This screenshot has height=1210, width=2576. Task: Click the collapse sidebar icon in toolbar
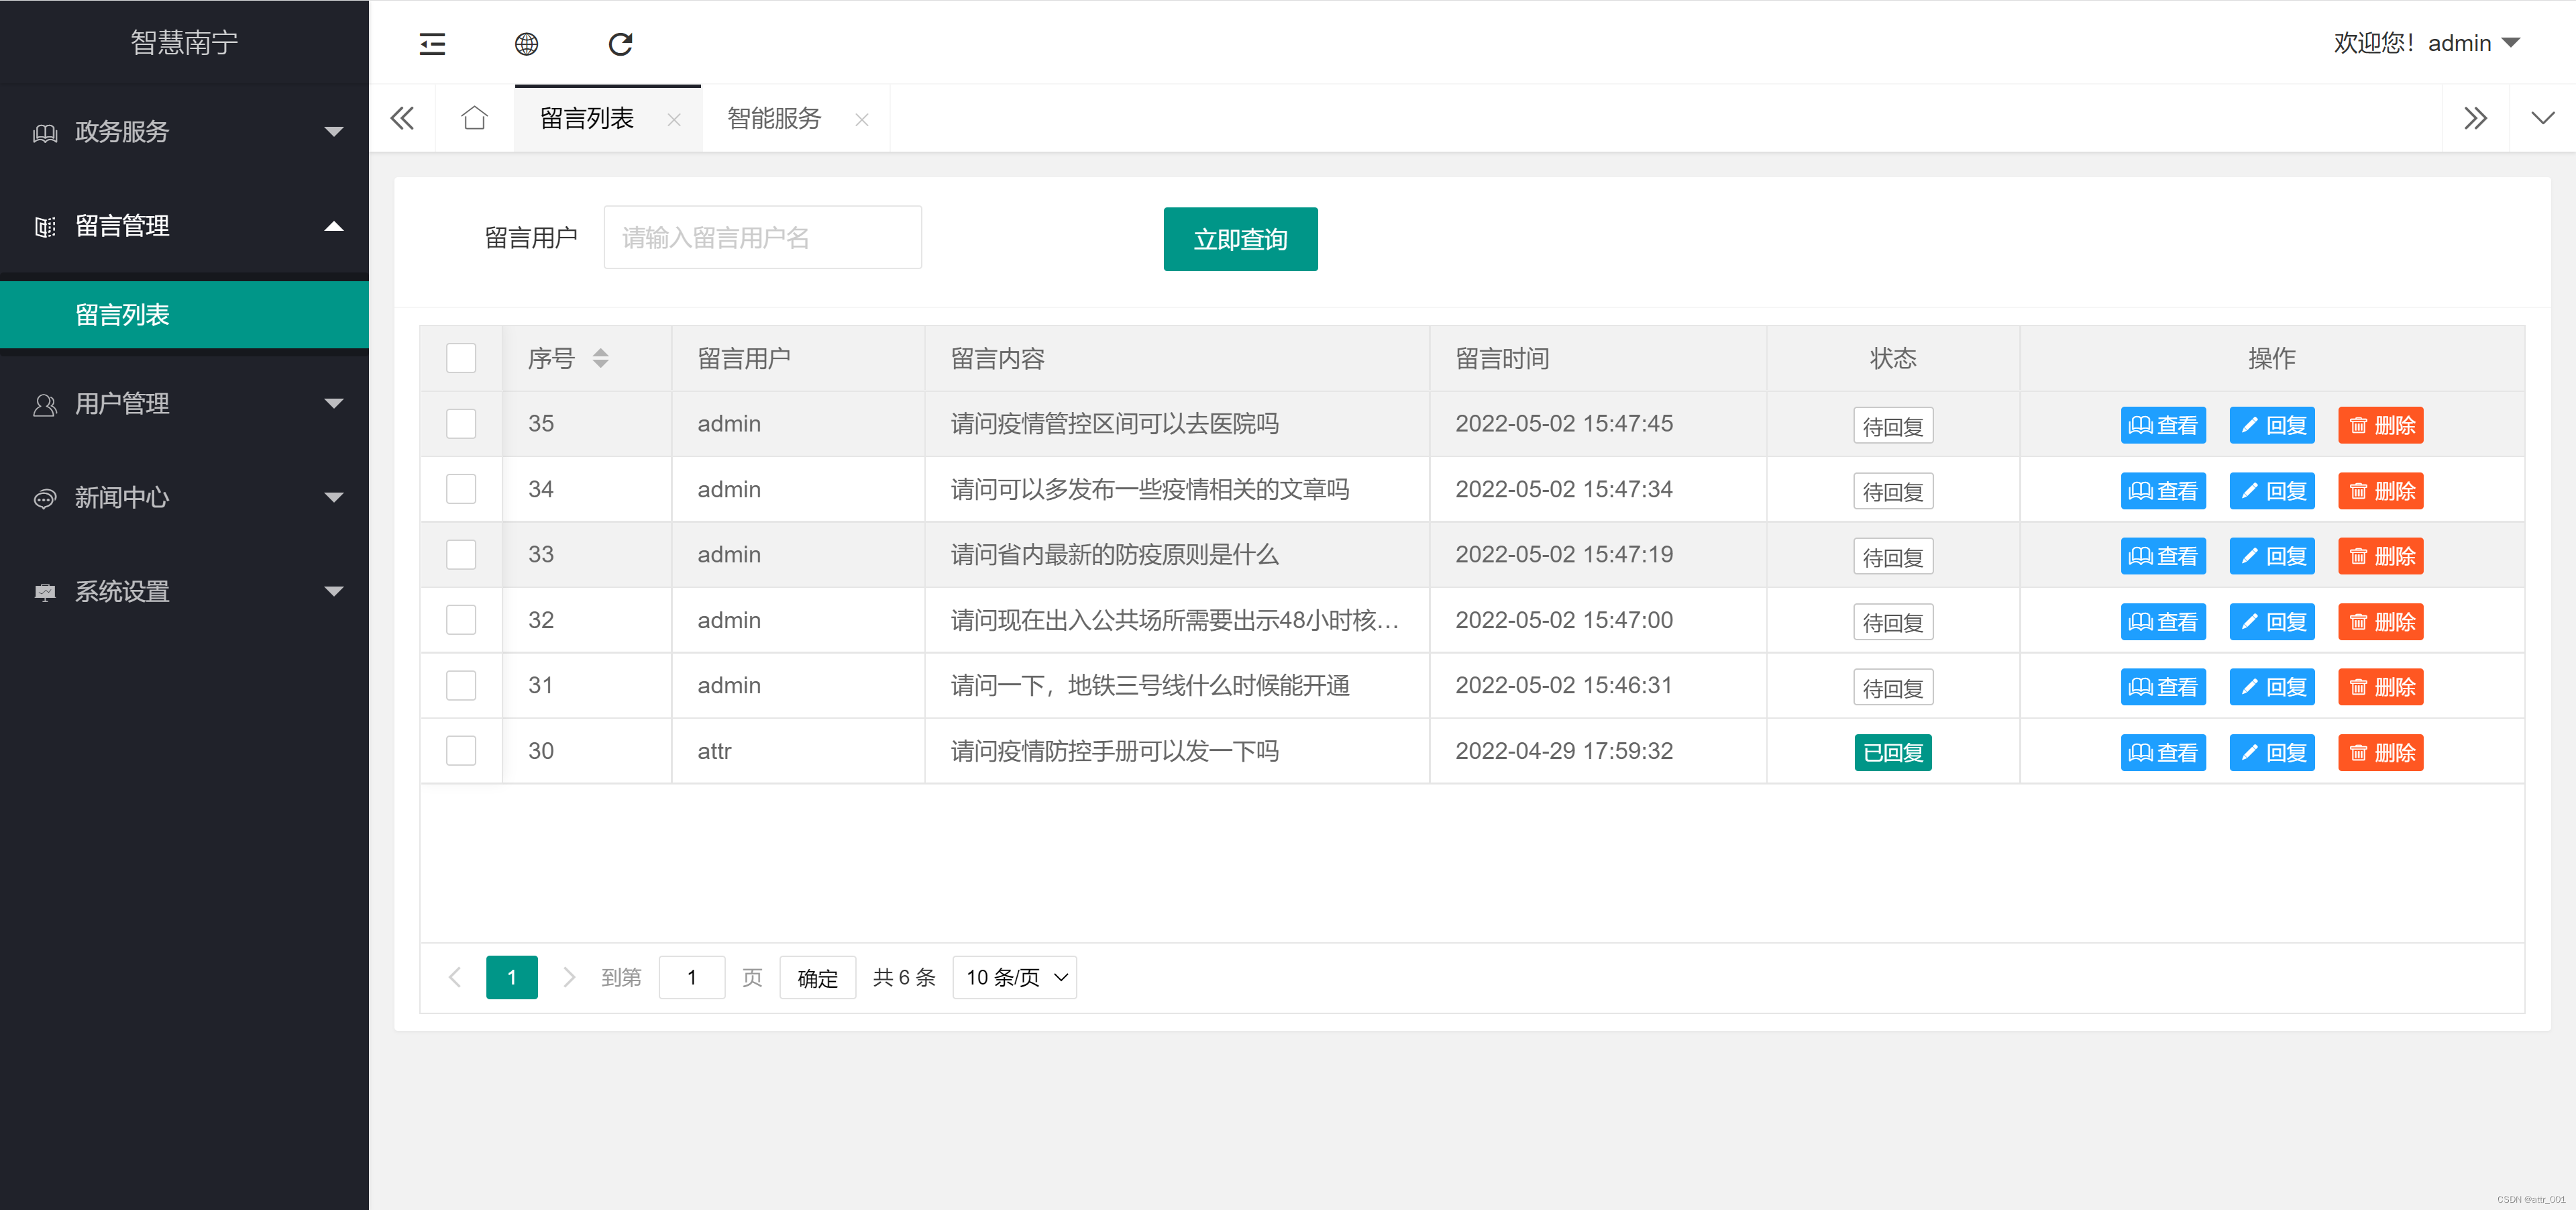click(x=431, y=44)
